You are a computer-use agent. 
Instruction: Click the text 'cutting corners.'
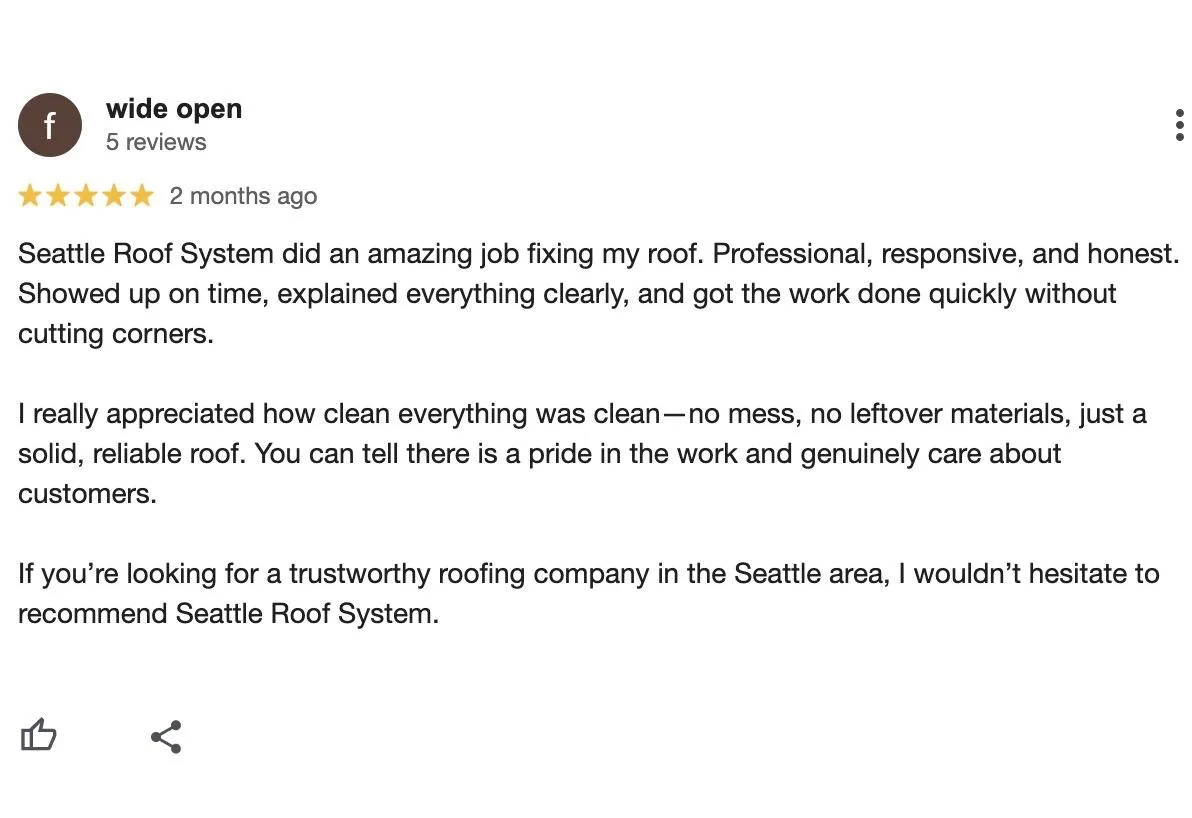(x=116, y=334)
